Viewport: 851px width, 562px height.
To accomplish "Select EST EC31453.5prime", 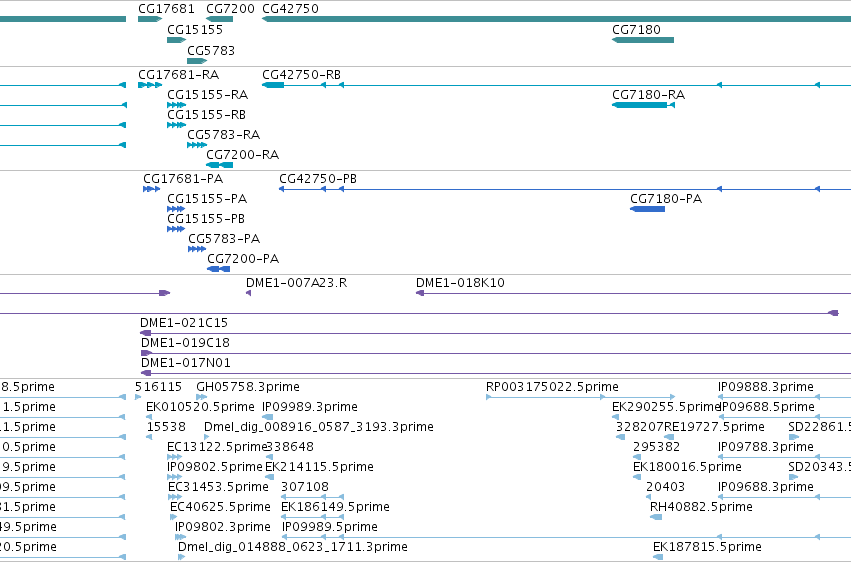I will [175, 497].
